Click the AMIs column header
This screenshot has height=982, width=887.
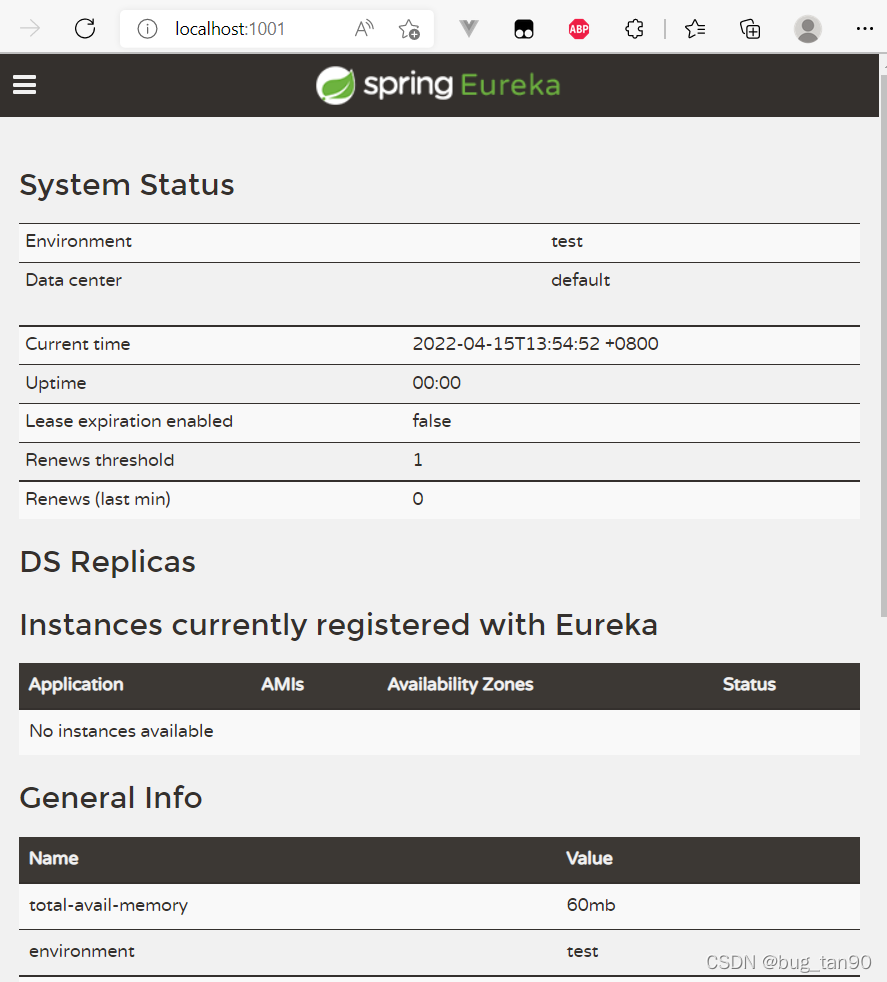coord(283,685)
